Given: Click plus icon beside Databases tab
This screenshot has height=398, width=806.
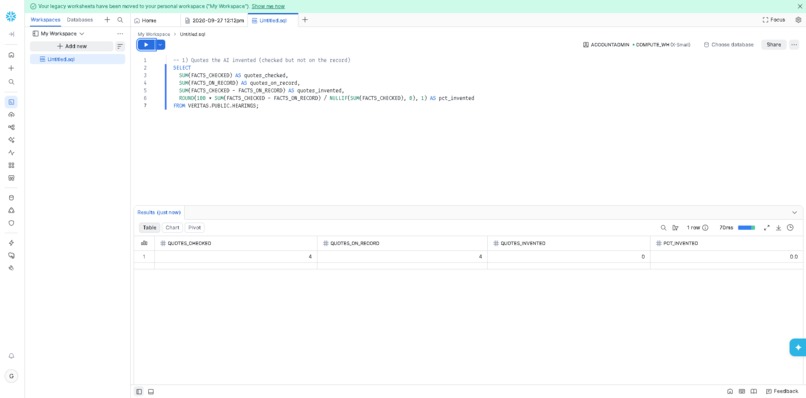Looking at the screenshot, I should 107,20.
